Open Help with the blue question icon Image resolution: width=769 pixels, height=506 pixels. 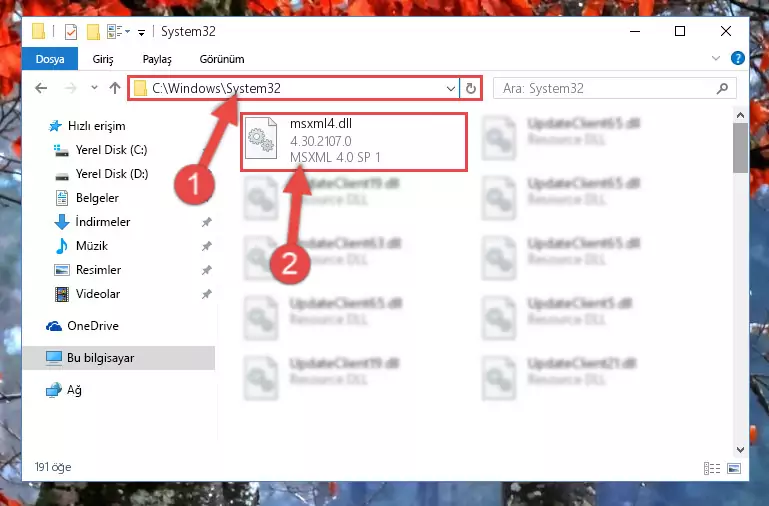[x=737, y=58]
